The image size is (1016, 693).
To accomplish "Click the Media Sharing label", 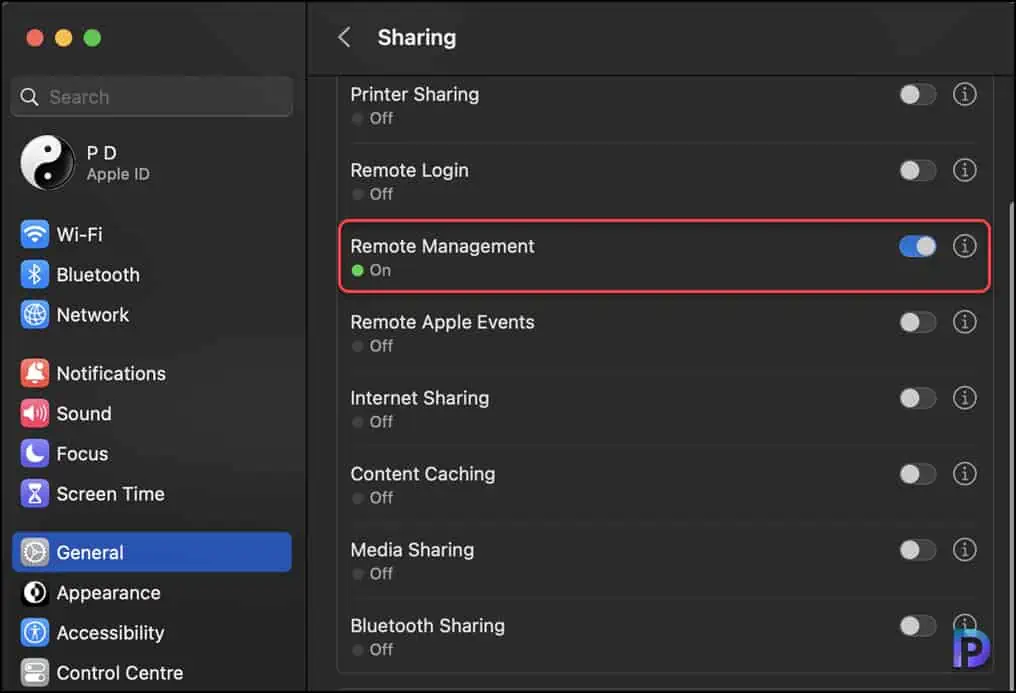I will pyautogui.click(x=412, y=550).
